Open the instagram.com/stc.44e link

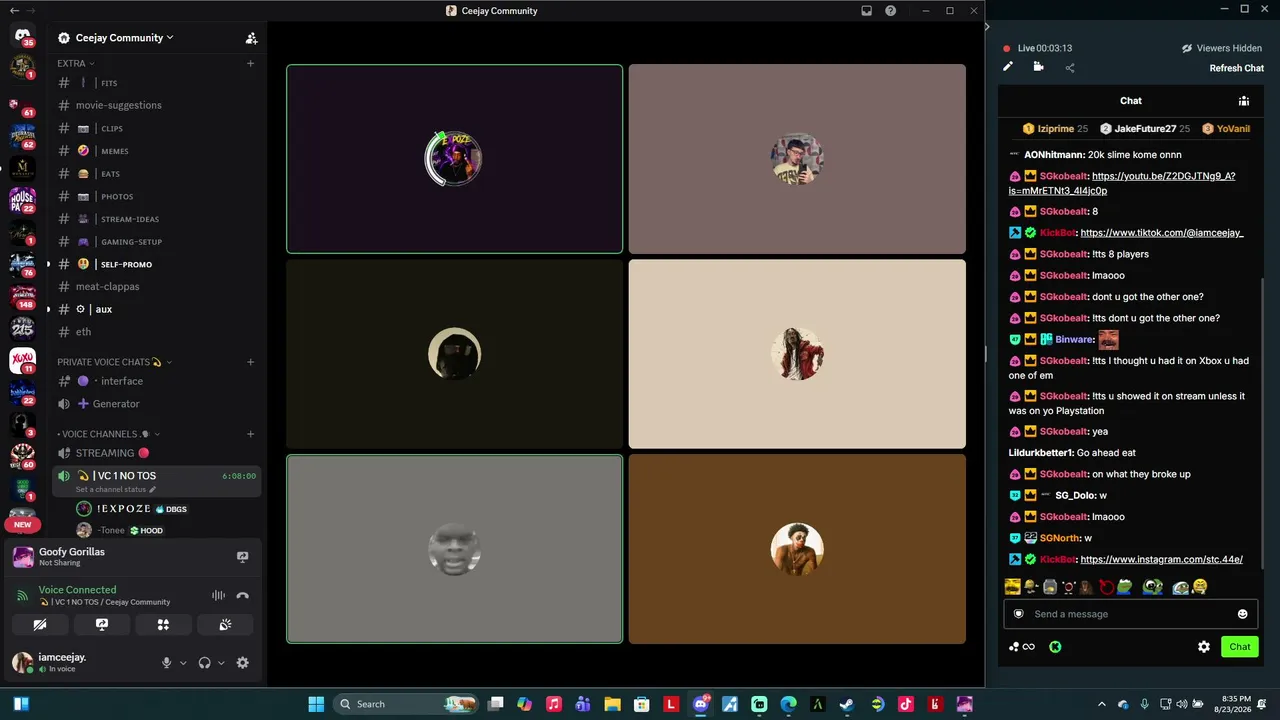(1161, 560)
